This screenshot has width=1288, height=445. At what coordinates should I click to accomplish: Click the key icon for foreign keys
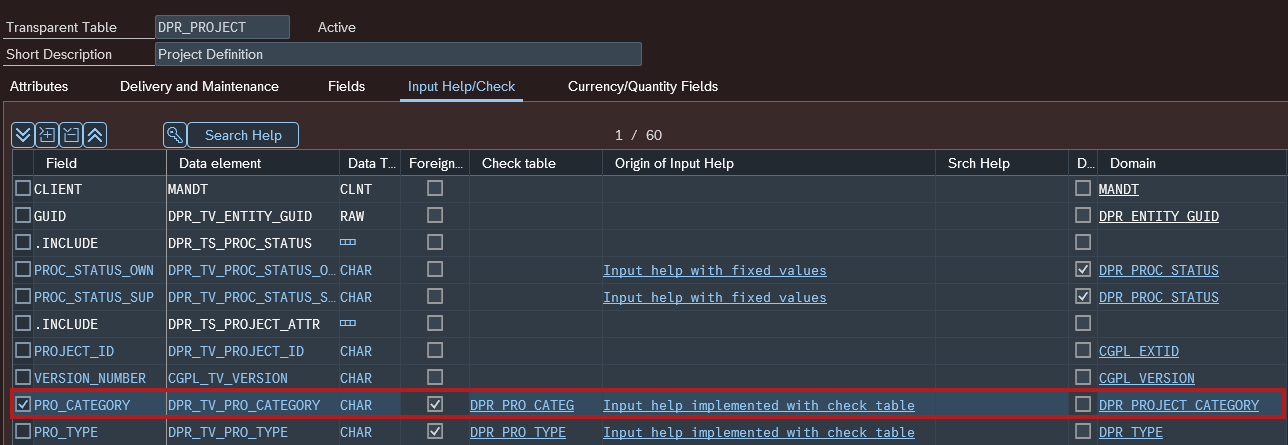[x=174, y=135]
